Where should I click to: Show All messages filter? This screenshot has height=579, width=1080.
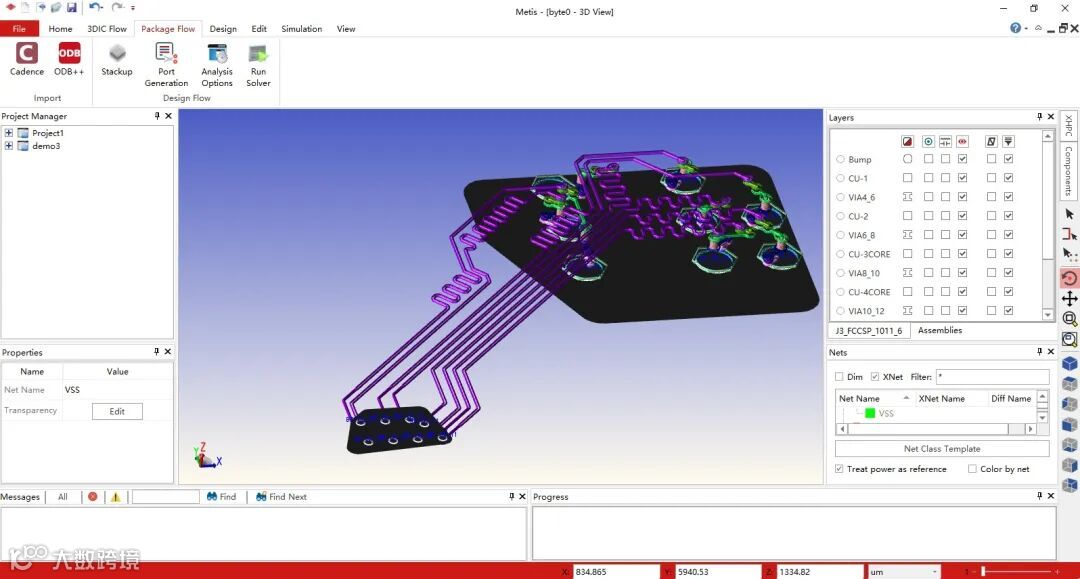63,496
